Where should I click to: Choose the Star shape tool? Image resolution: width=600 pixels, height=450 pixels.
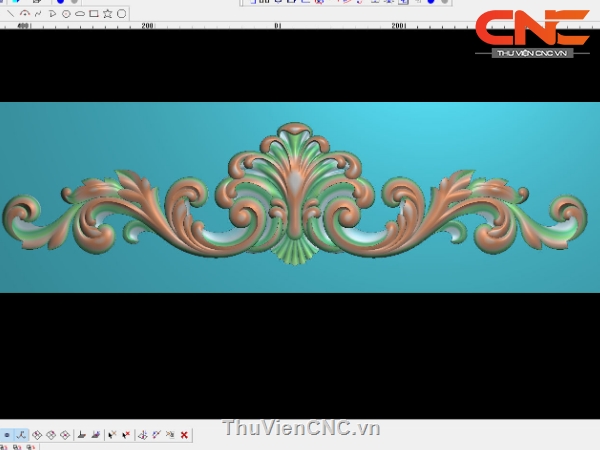click(108, 14)
